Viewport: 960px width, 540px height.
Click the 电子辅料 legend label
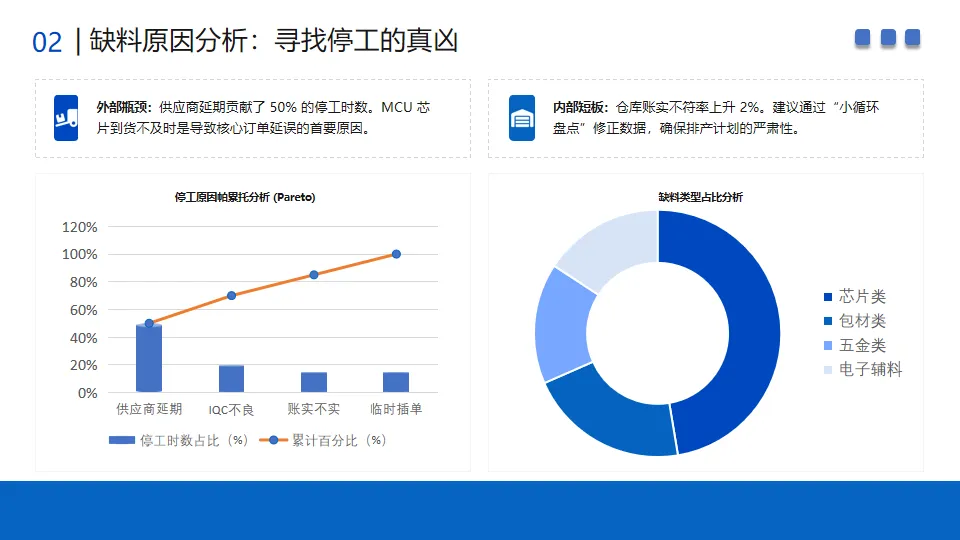click(870, 369)
